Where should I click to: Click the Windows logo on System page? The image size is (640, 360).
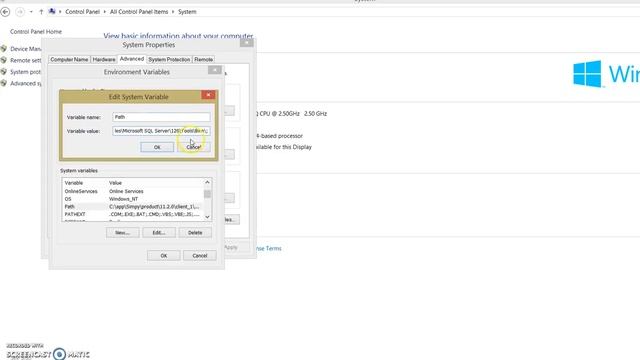click(x=587, y=74)
